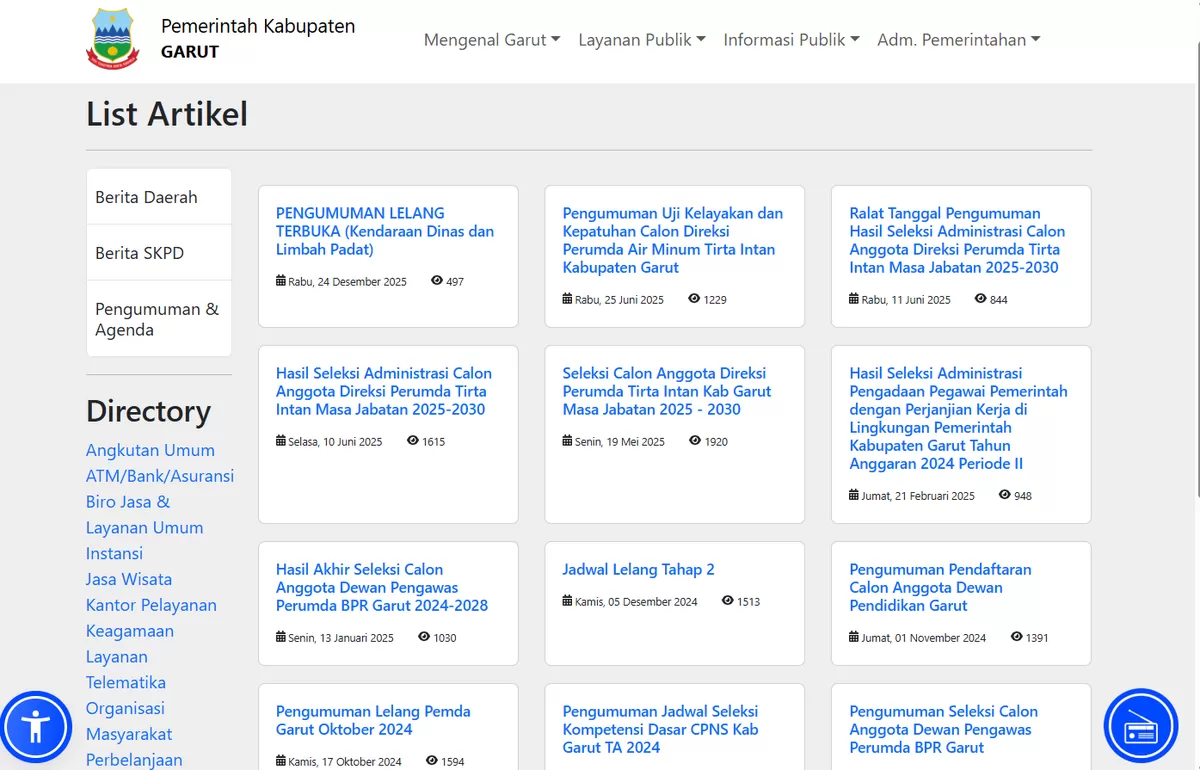This screenshot has width=1200, height=770.
Task: Open Ralat Tanggal Pengumuman Hasil Seleksi article
Action: pyautogui.click(x=957, y=240)
